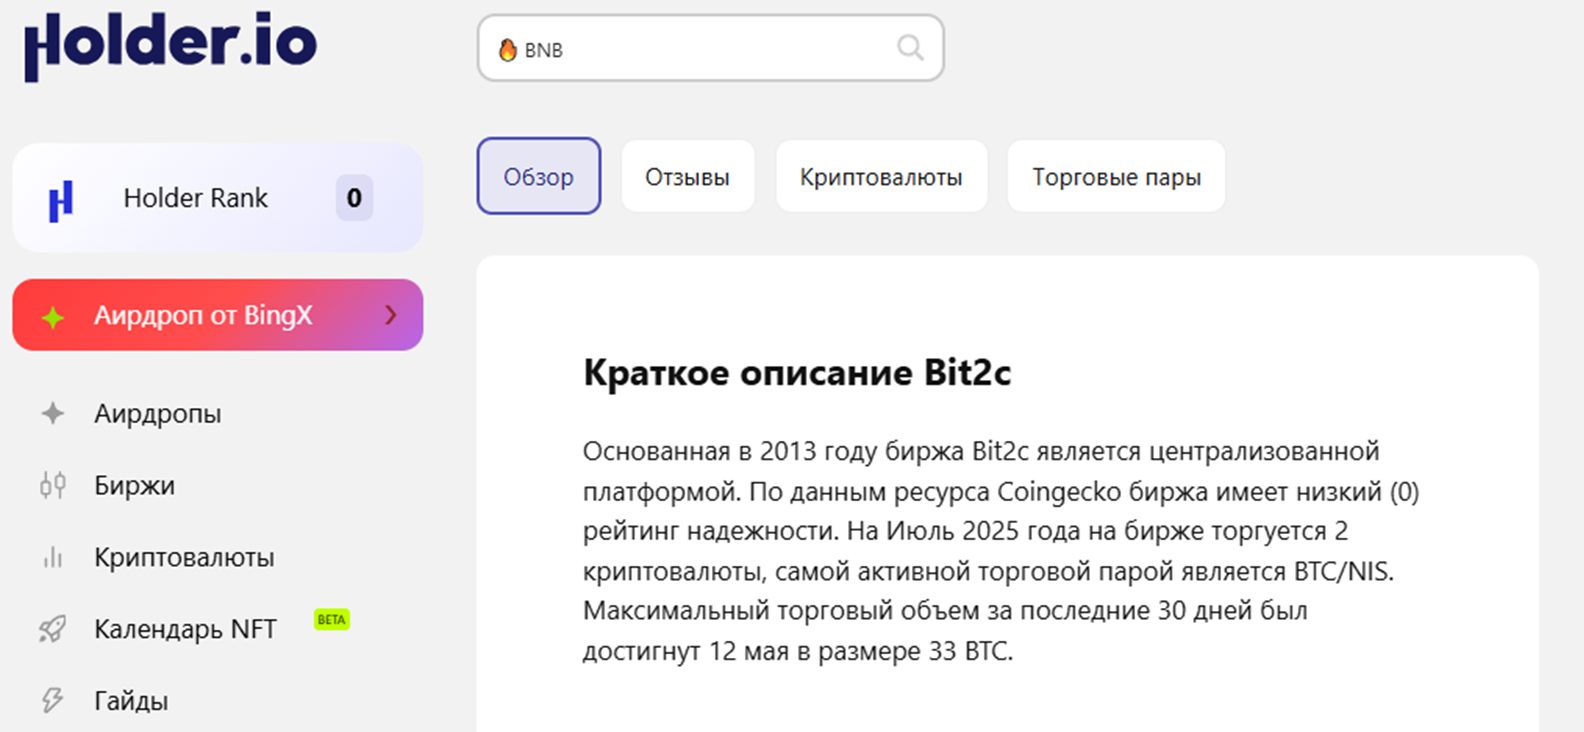
Task: Click the Holder Rank logo icon
Action: [61, 199]
